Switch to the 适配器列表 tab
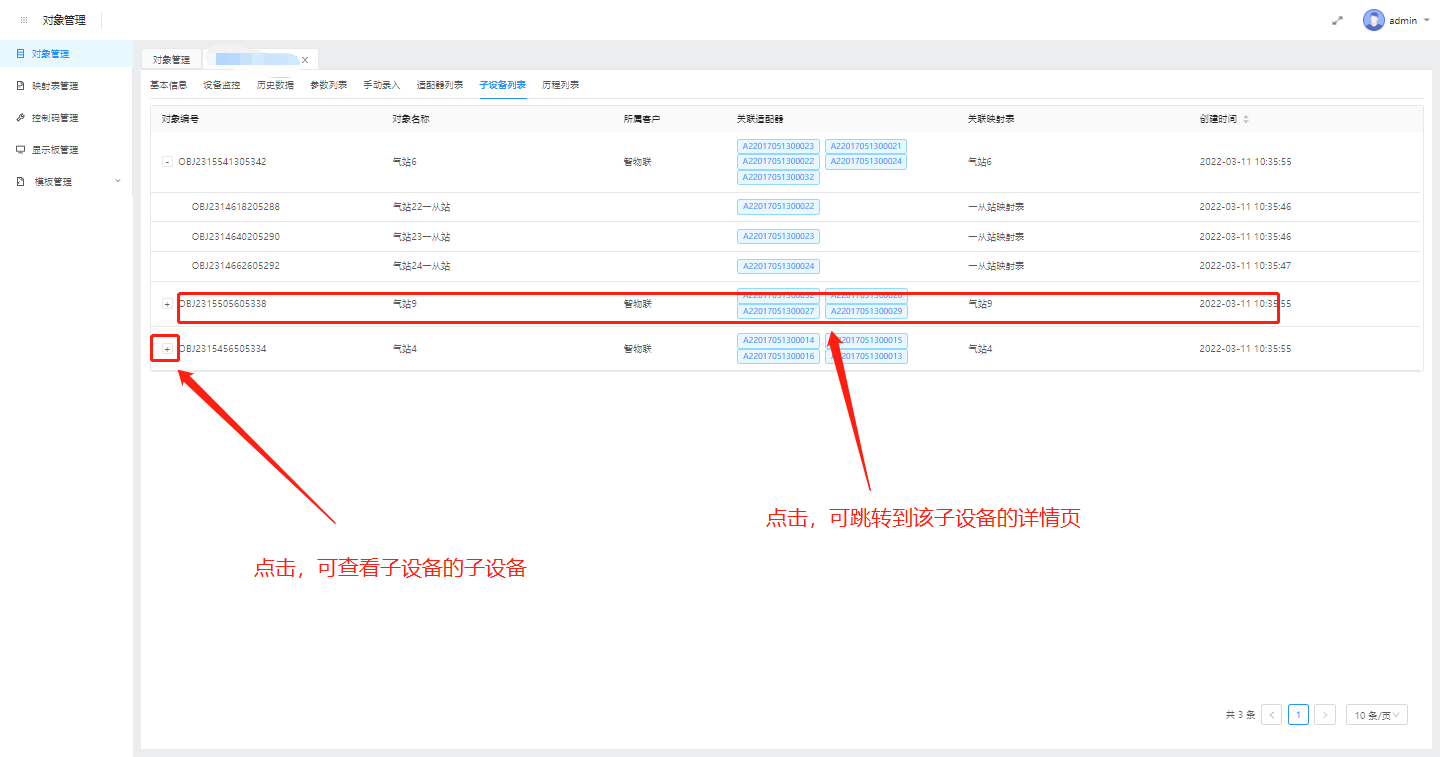Image resolution: width=1440 pixels, height=757 pixels. pyautogui.click(x=439, y=85)
